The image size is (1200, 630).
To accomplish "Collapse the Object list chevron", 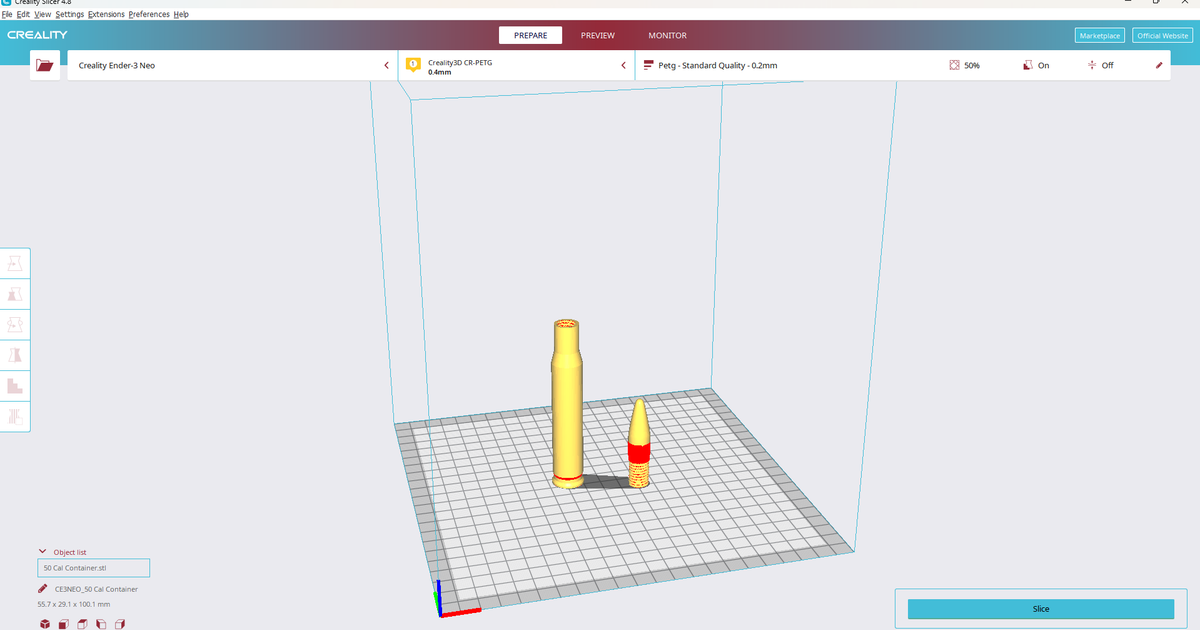I will click(42, 551).
